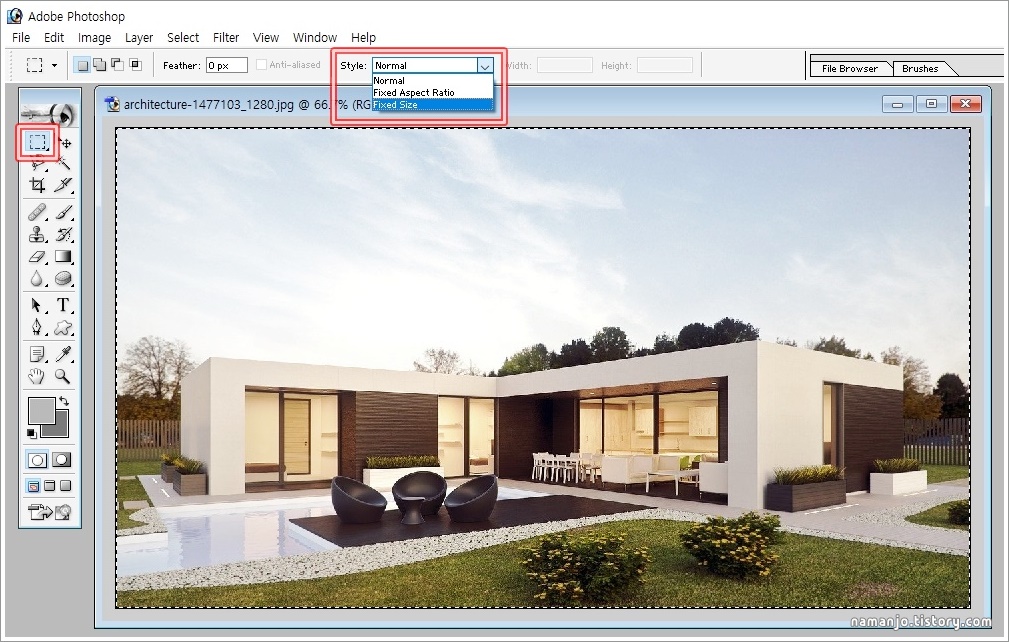Choose Subtract from Selection mode
Image resolution: width=1009 pixels, height=642 pixels.
tap(117, 65)
